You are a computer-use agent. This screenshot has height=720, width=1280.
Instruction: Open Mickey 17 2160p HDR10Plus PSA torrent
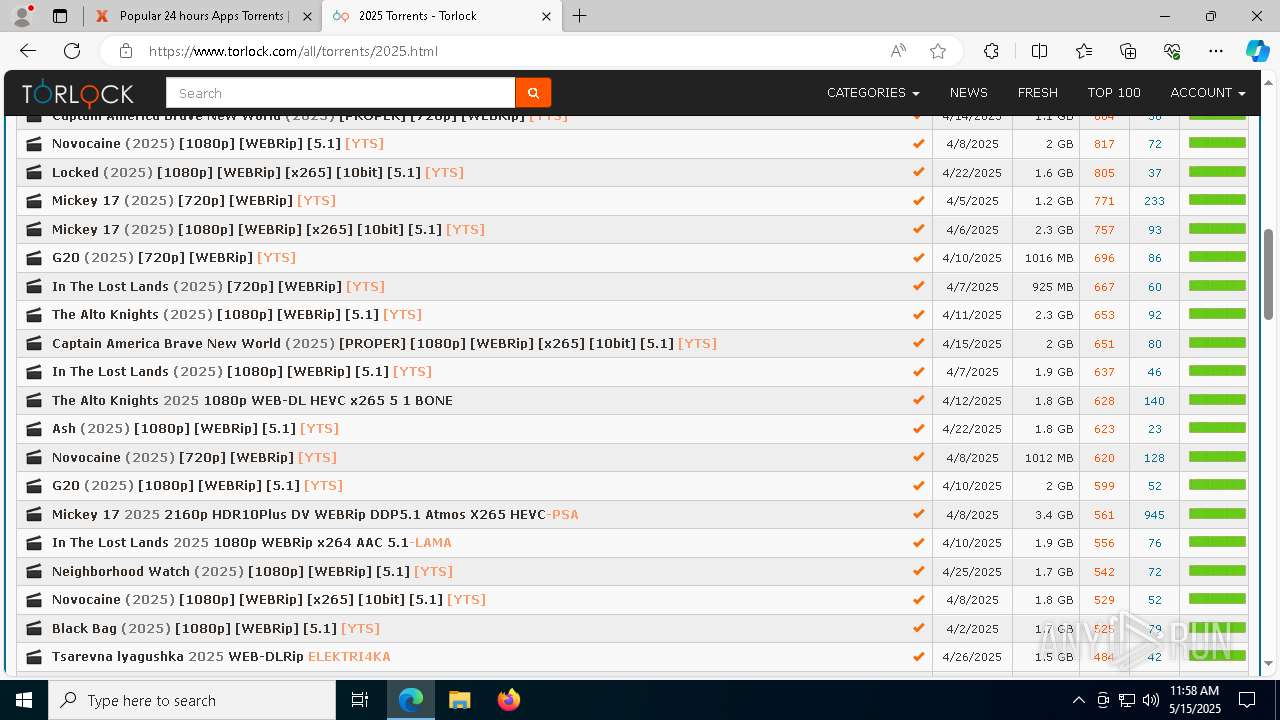click(315, 514)
